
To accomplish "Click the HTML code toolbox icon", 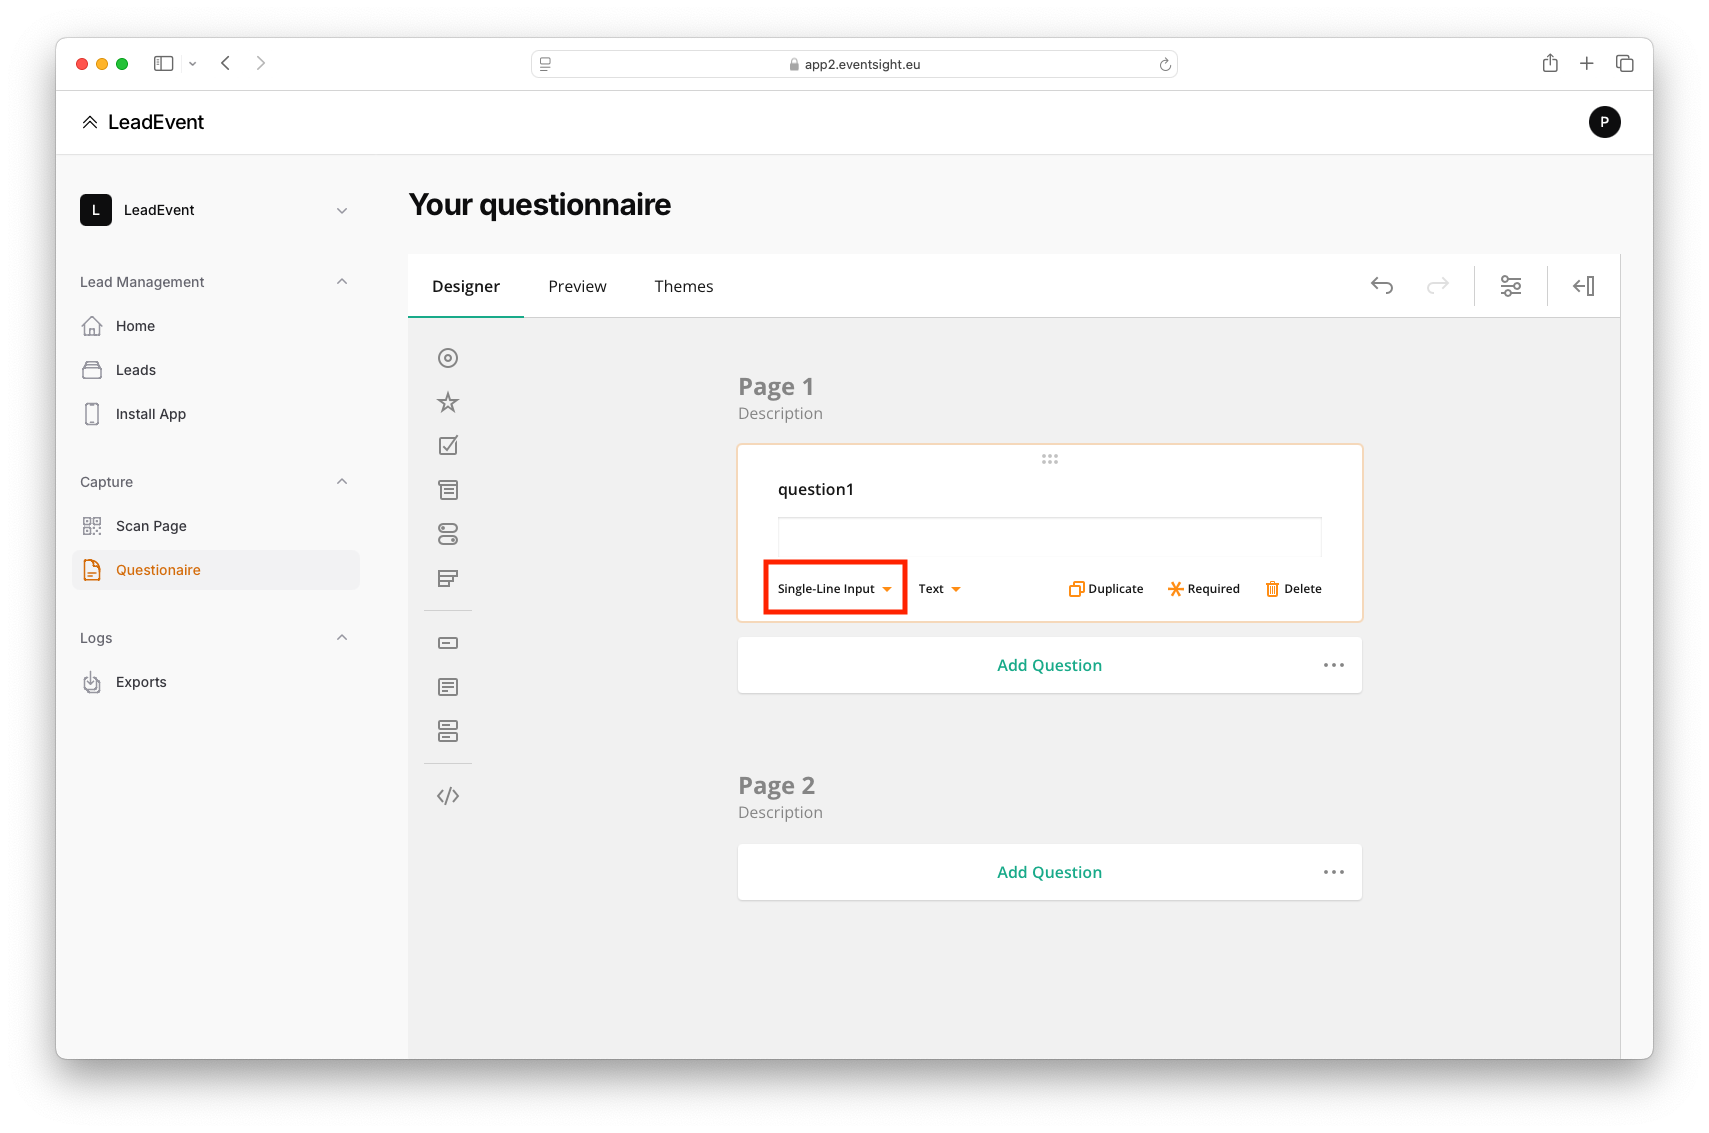I will pyautogui.click(x=448, y=796).
